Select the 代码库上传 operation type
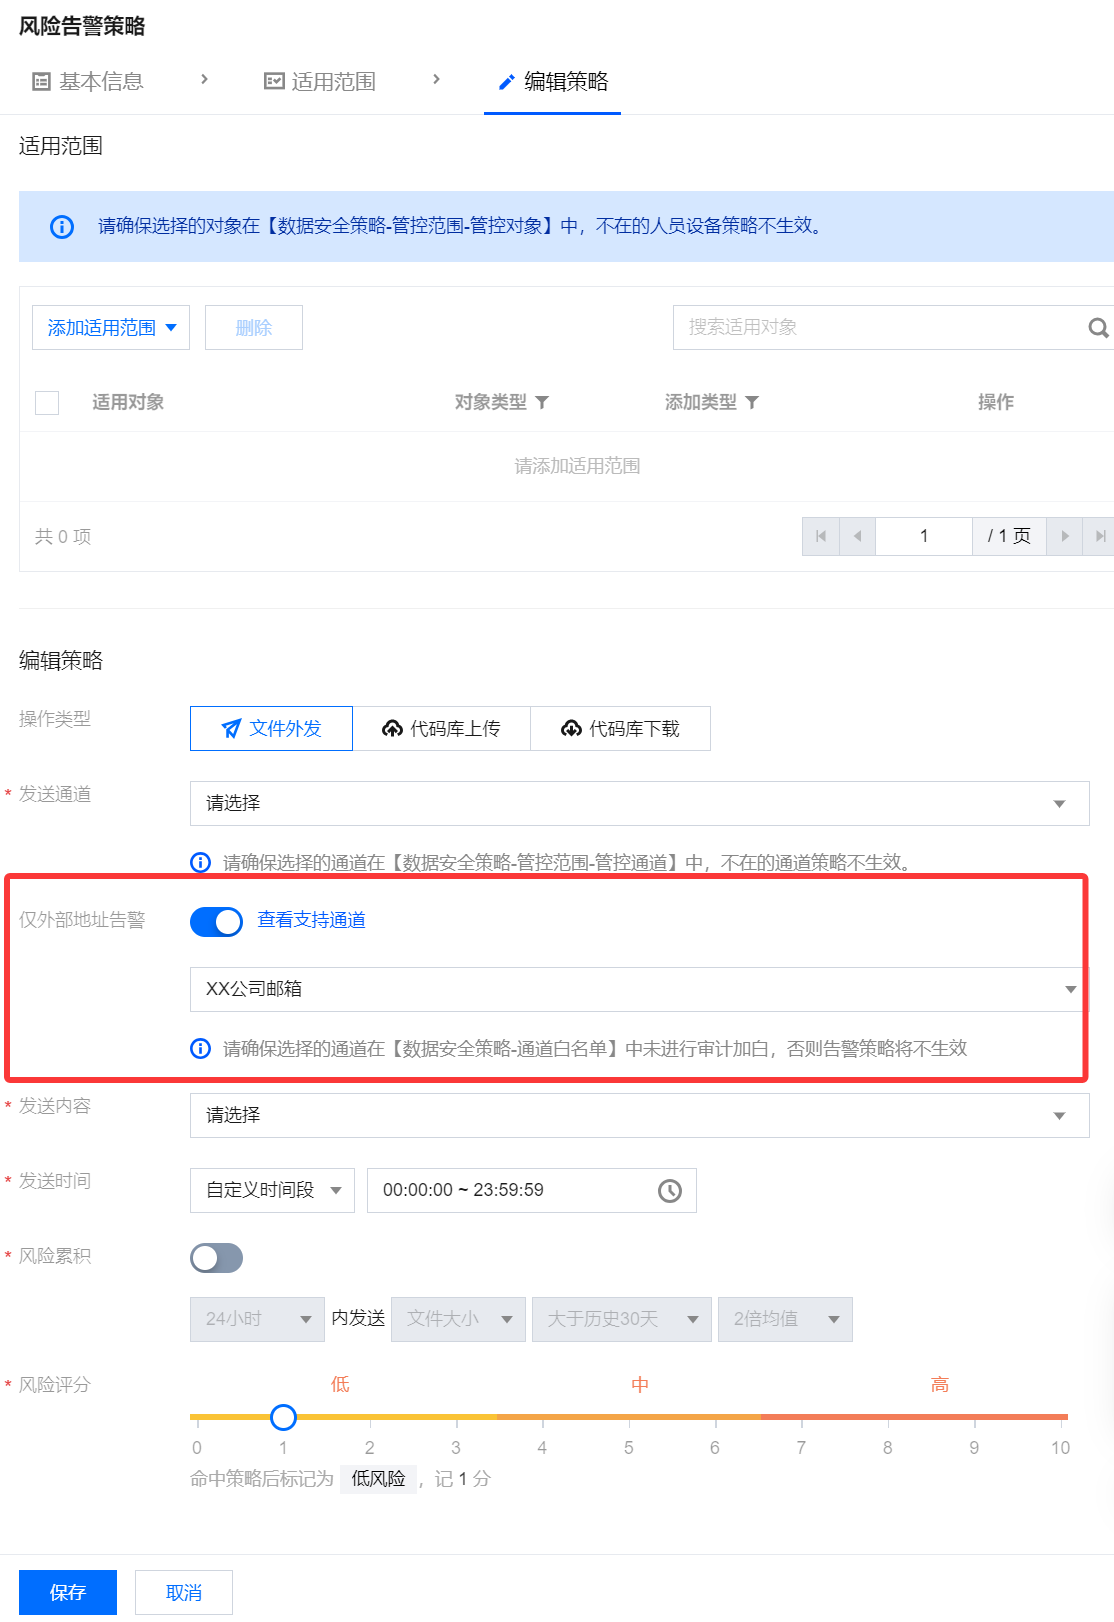This screenshot has width=1114, height=1622. (441, 729)
